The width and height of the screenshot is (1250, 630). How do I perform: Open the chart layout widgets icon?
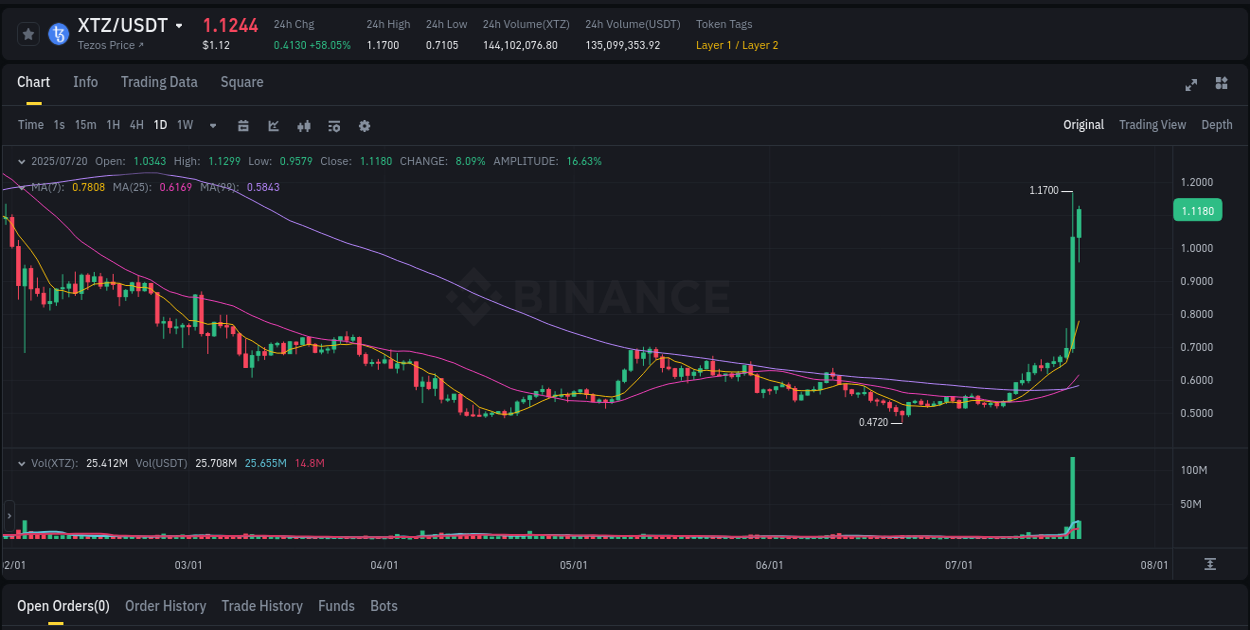click(x=1220, y=85)
